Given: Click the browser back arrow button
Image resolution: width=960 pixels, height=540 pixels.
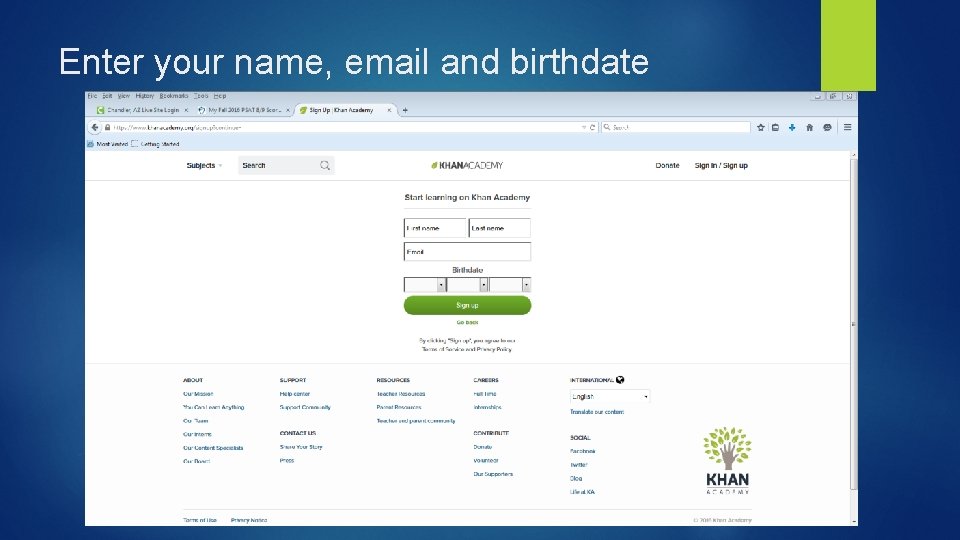Looking at the screenshot, I should [x=94, y=127].
